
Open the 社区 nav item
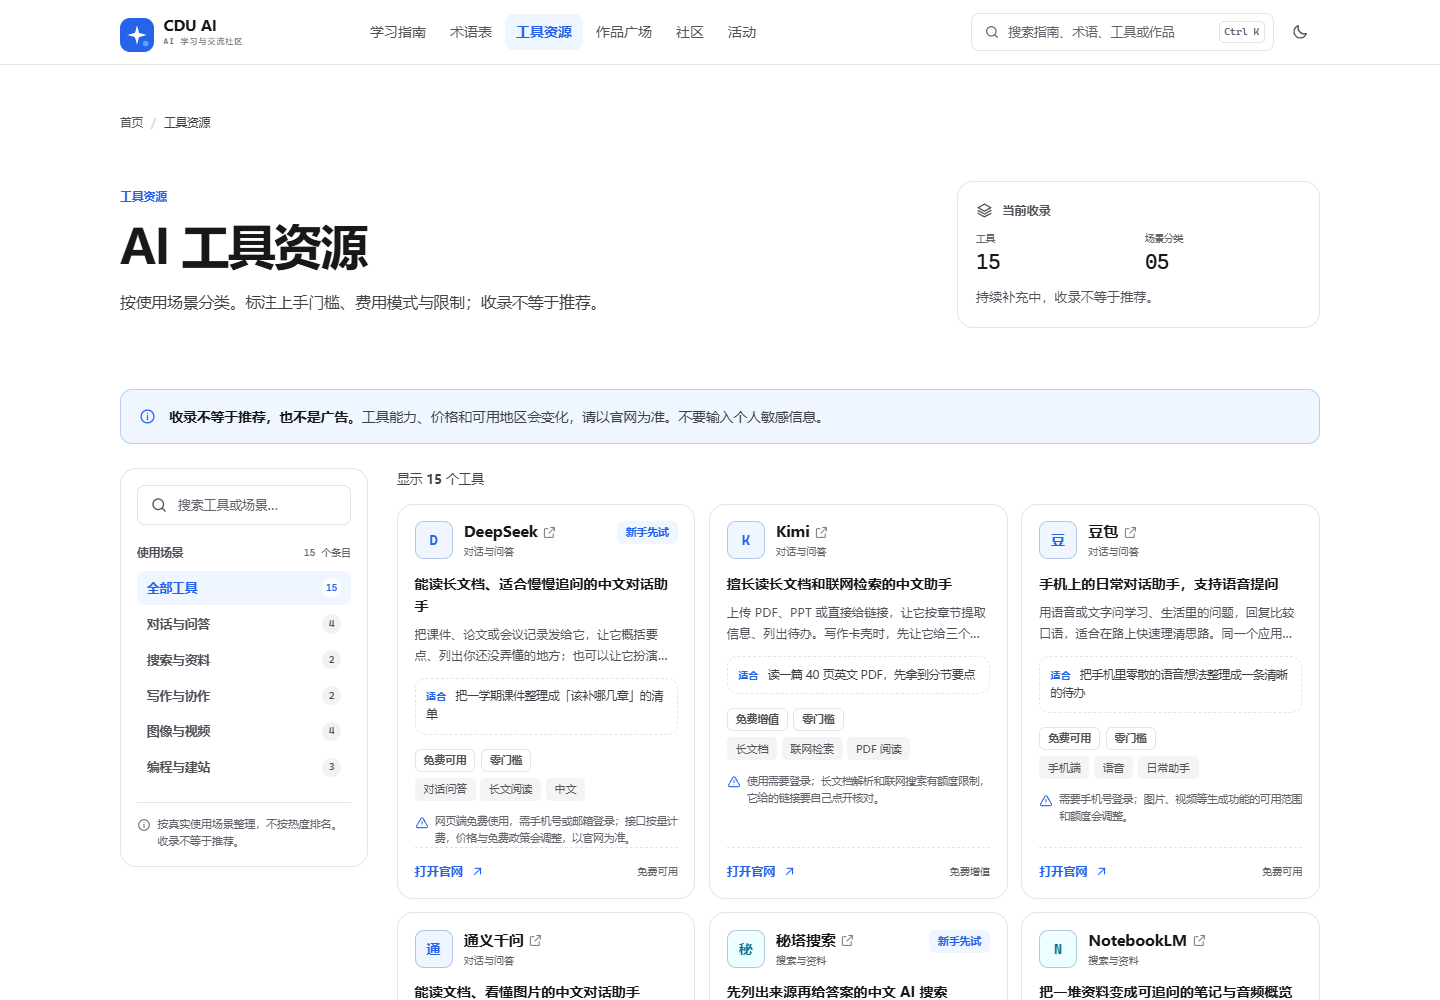click(x=690, y=32)
